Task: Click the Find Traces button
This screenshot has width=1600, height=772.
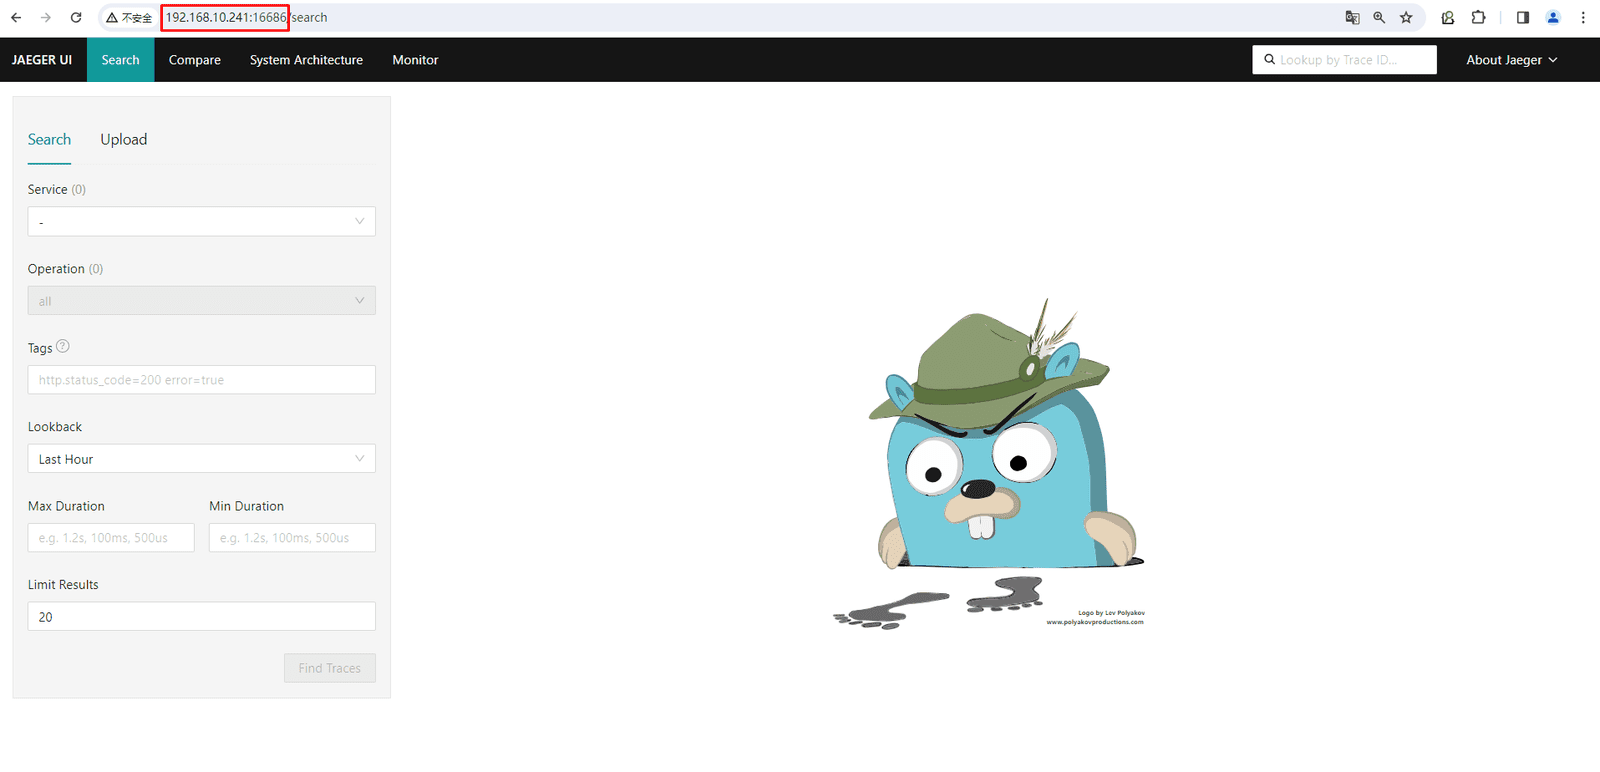Action: (x=330, y=668)
